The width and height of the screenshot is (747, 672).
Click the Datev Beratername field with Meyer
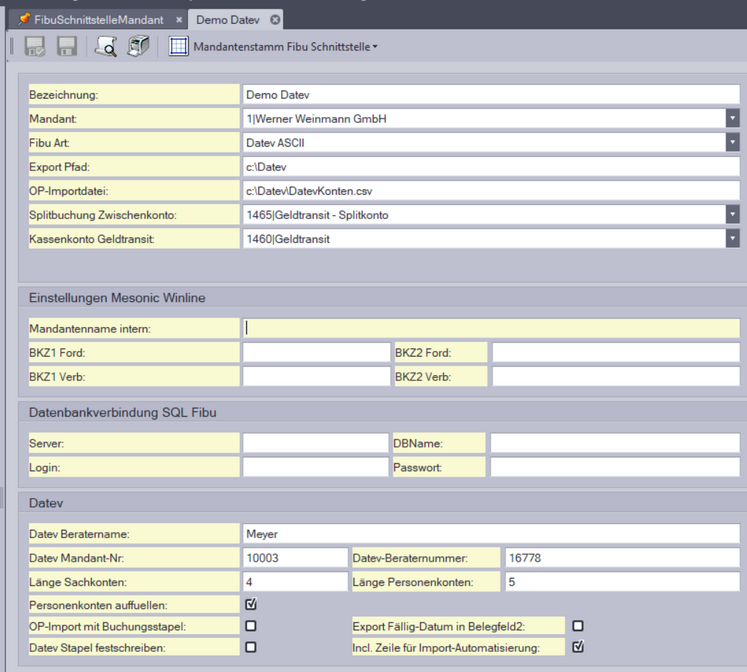coord(491,533)
